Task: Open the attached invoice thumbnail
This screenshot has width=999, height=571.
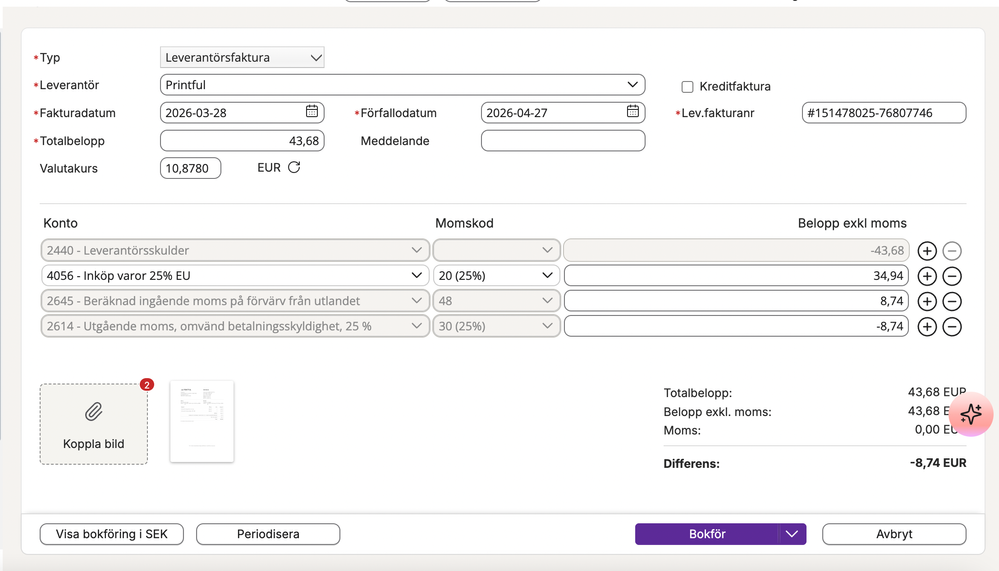Action: [x=202, y=421]
